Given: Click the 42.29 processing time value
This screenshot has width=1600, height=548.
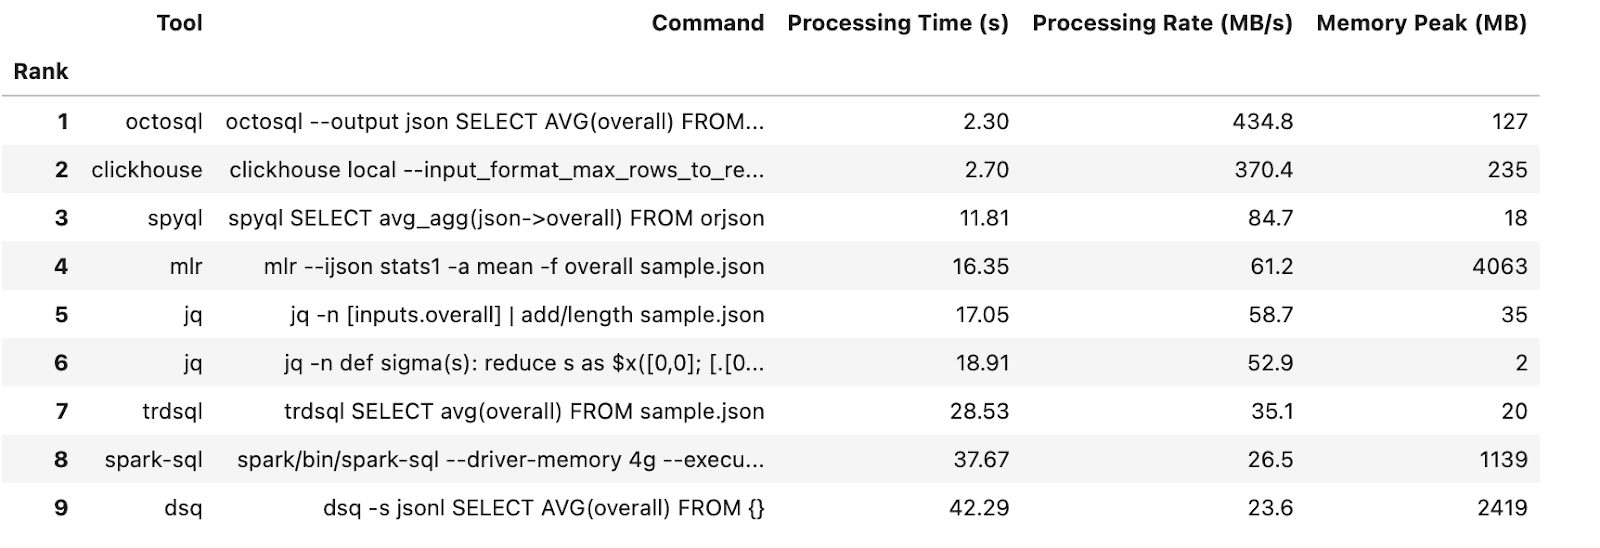Looking at the screenshot, I should click(978, 508).
